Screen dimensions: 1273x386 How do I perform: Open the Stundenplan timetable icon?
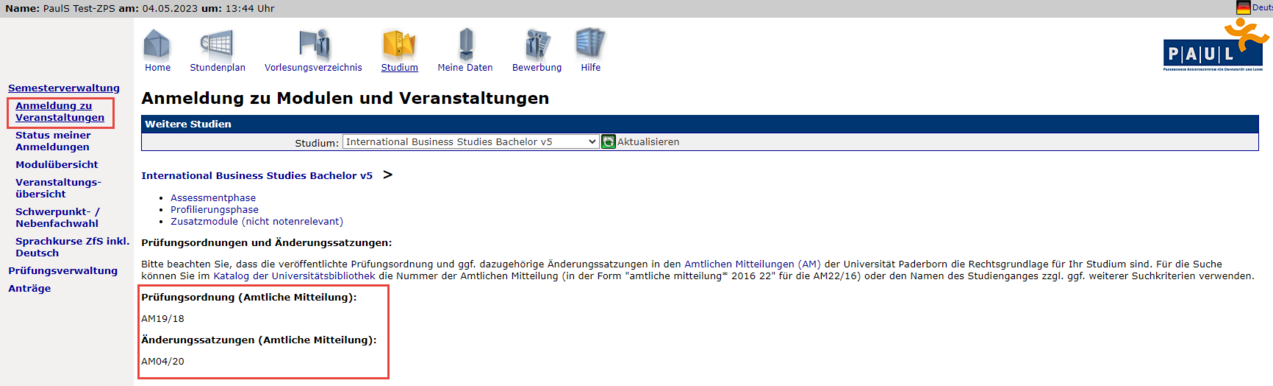coord(217,45)
